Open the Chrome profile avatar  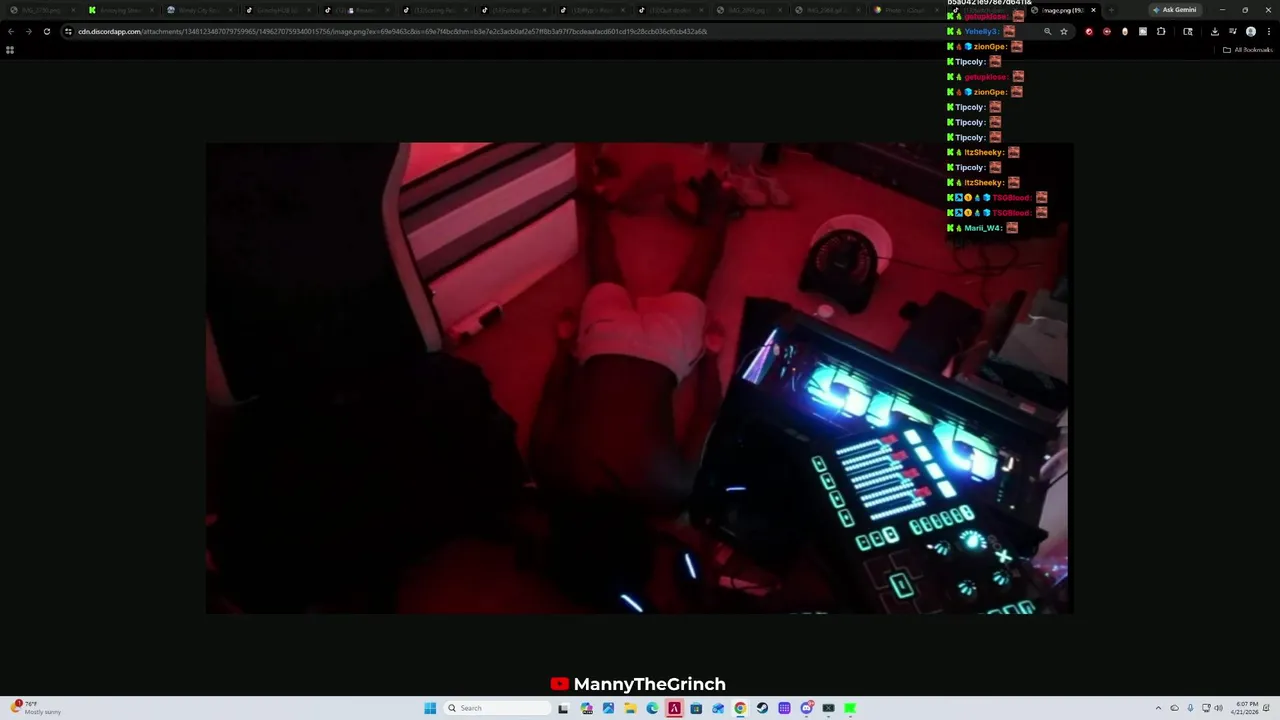[x=1251, y=31]
